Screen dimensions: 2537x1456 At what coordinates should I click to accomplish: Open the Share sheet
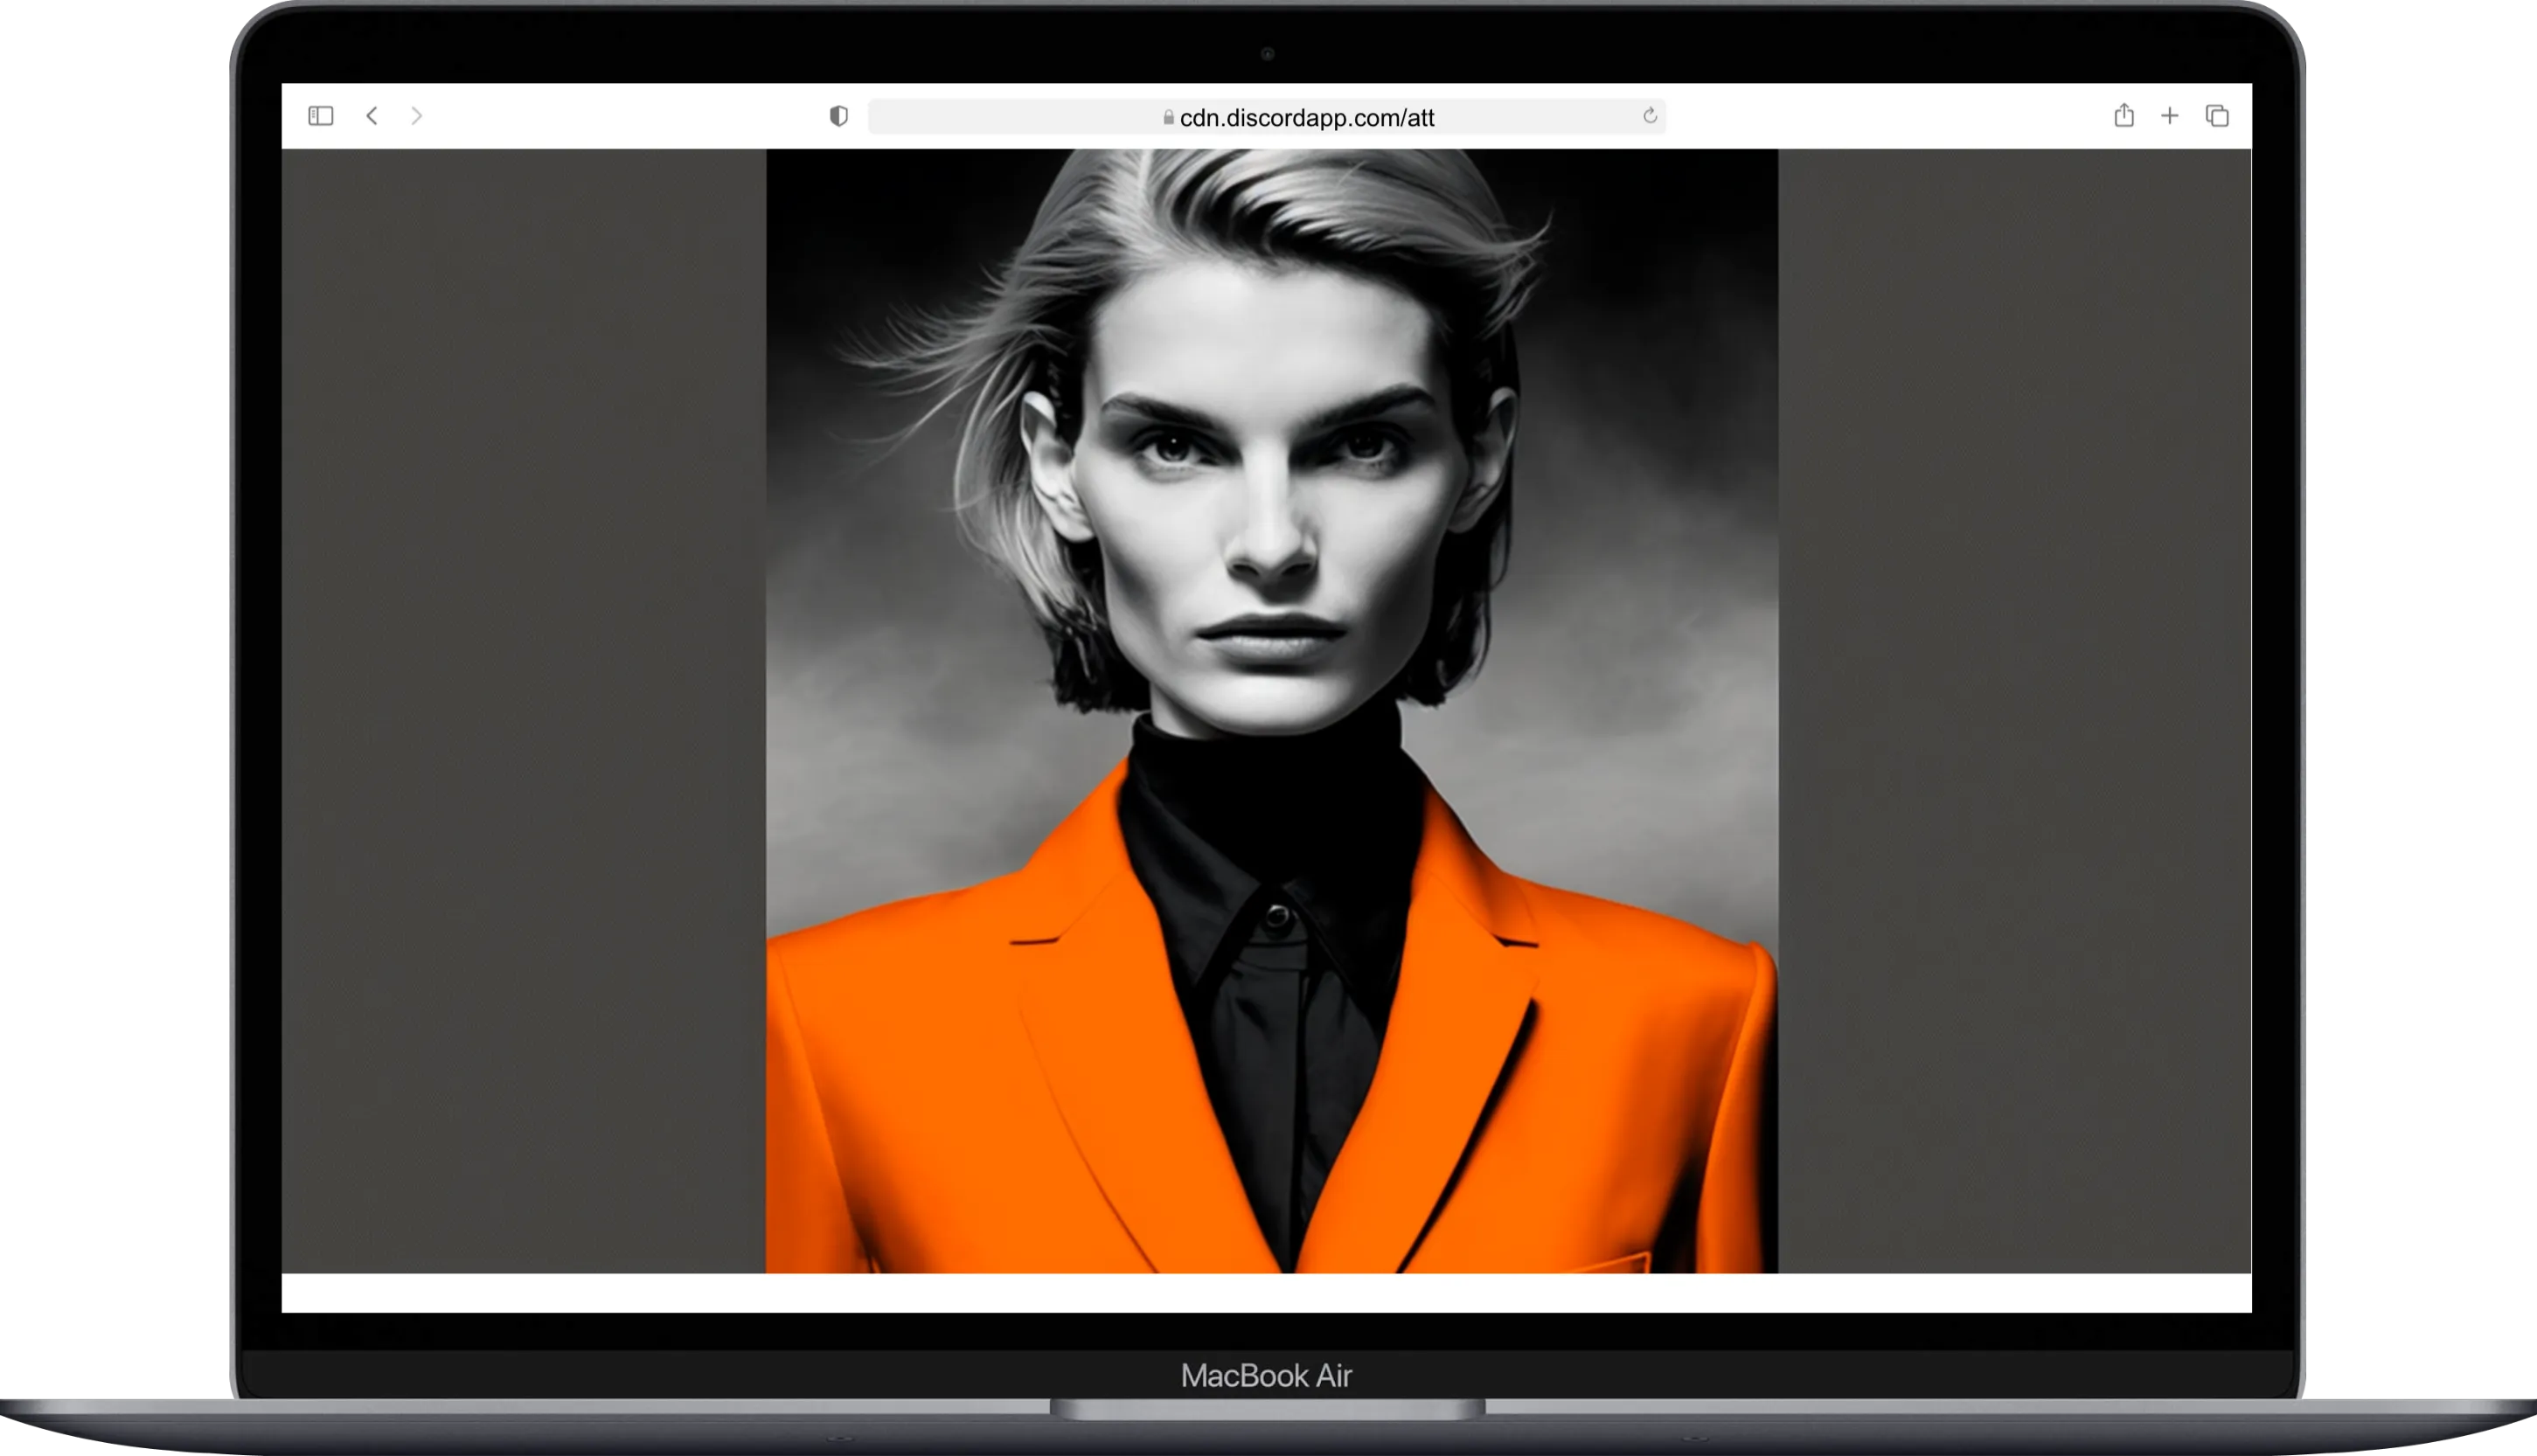point(2123,116)
